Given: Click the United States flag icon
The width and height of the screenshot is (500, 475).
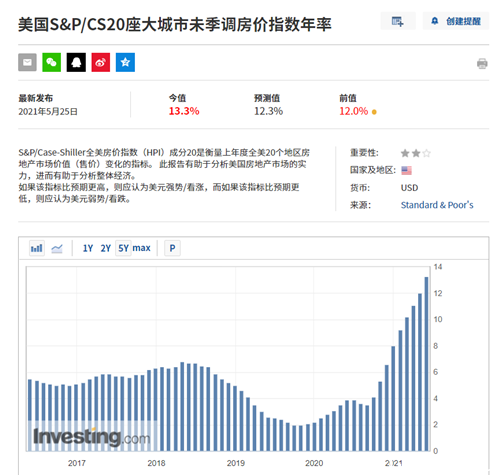Looking at the screenshot, I should point(406,171).
